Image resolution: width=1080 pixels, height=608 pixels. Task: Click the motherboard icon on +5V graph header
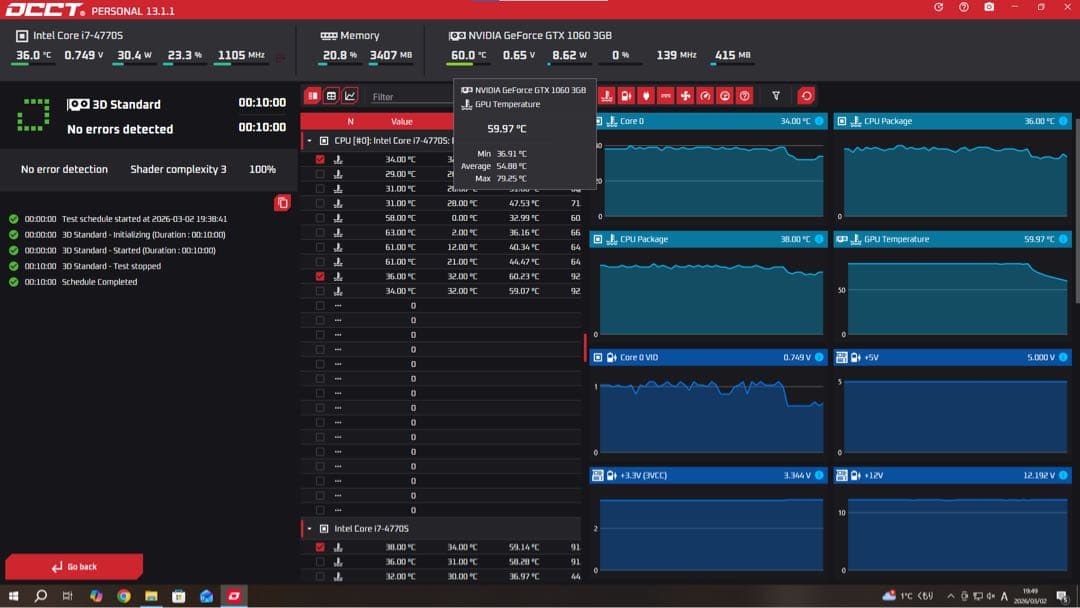point(842,357)
